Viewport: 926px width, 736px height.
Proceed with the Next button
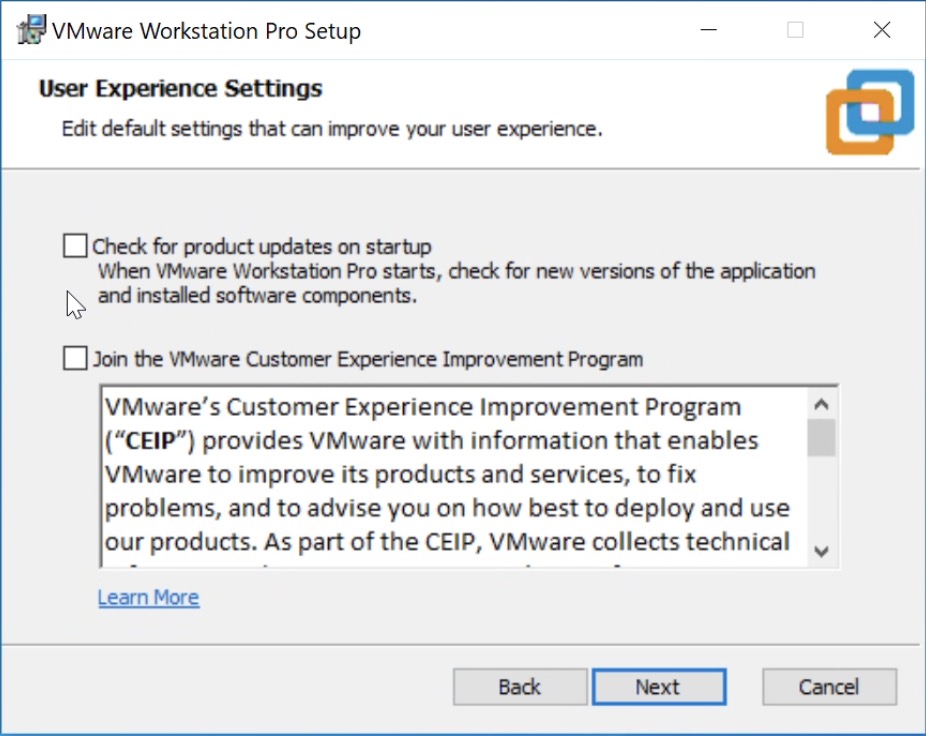pos(658,687)
